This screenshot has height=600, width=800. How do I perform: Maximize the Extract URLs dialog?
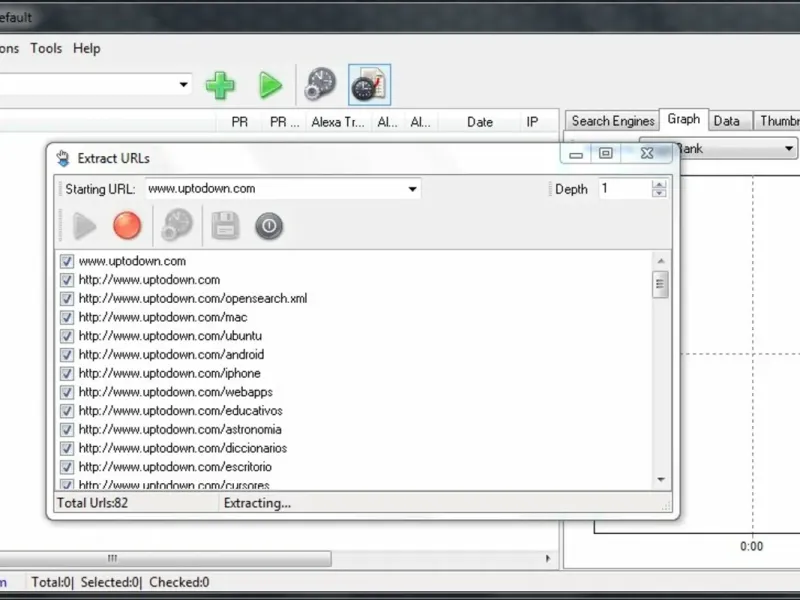(x=606, y=153)
